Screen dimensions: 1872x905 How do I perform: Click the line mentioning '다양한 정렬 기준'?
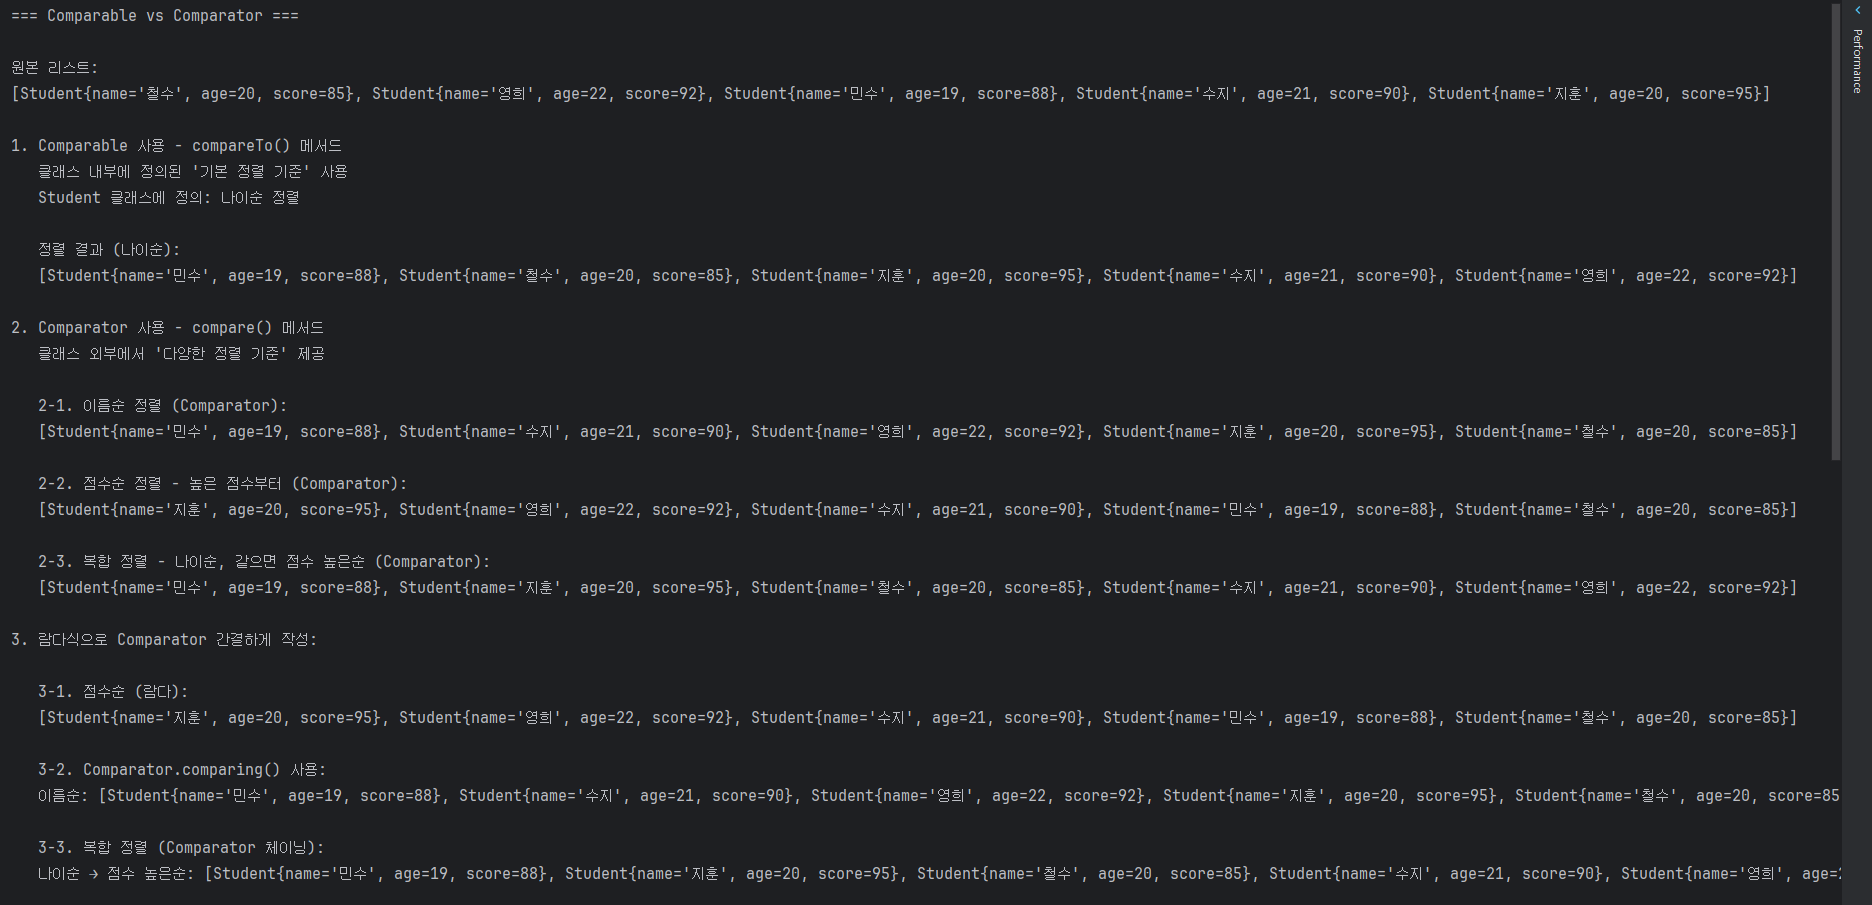[181, 354]
